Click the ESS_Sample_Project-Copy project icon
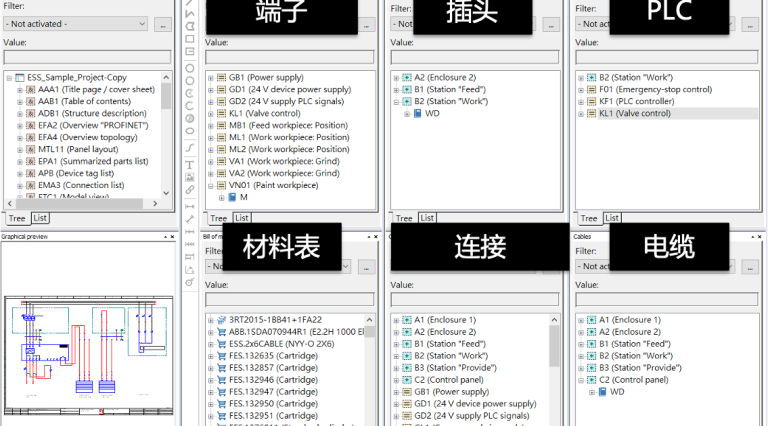The height and width of the screenshot is (426, 768). click(20, 77)
